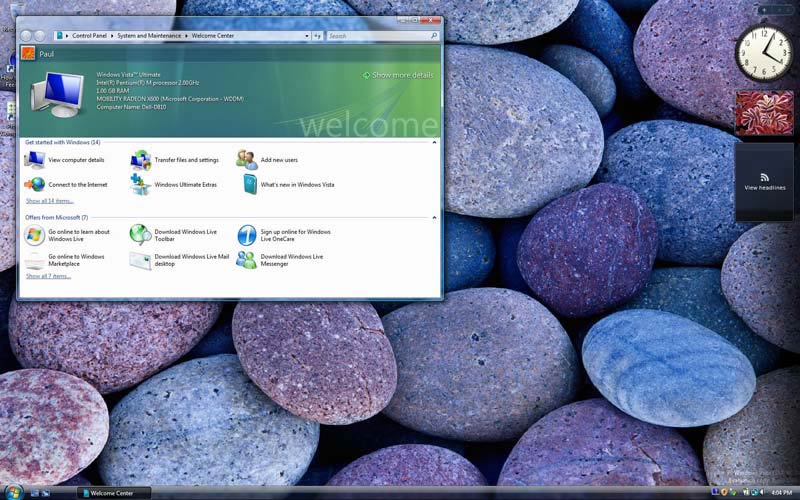Collapse the Offers from Microsoft section
Screen dimensions: 800x500
point(434,217)
